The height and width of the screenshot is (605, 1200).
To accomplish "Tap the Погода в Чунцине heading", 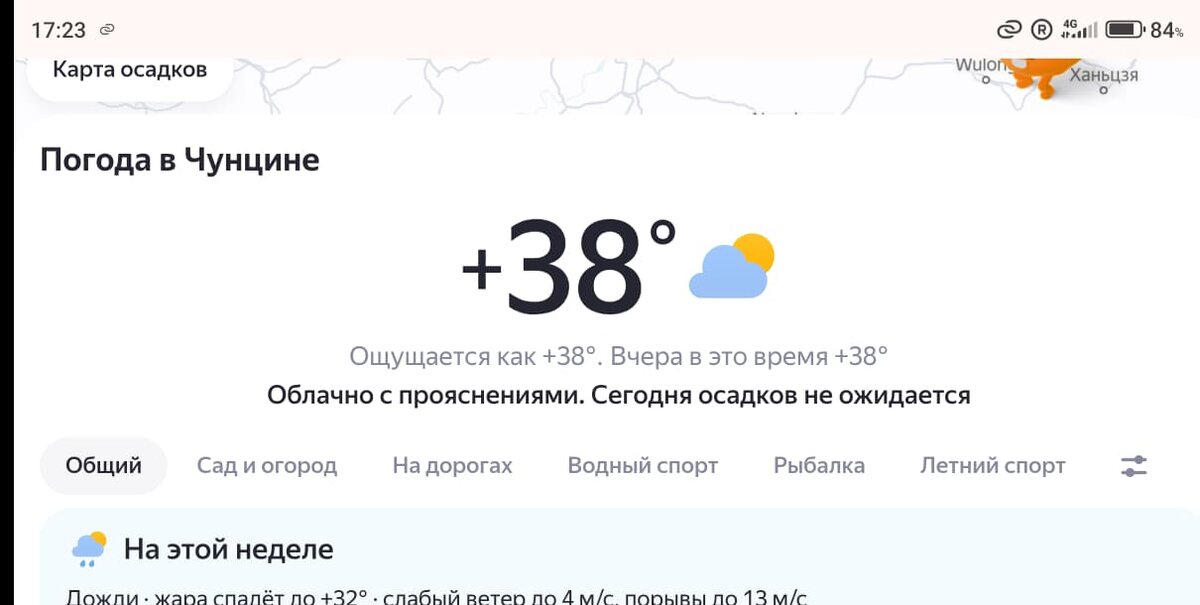I will coord(180,159).
